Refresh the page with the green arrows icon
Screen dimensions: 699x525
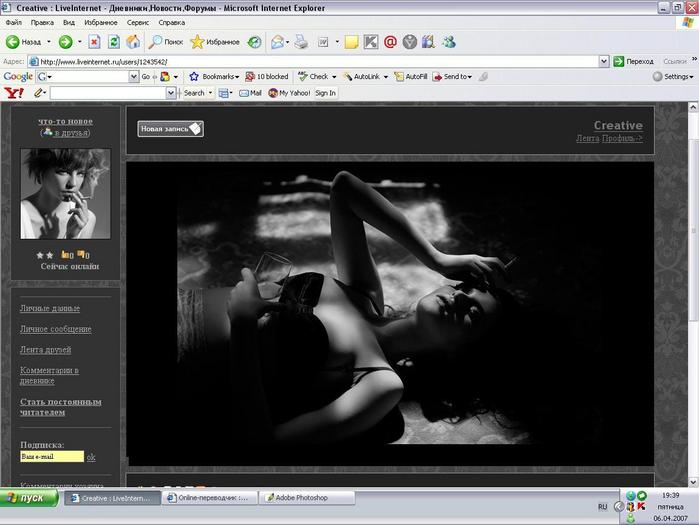point(114,42)
